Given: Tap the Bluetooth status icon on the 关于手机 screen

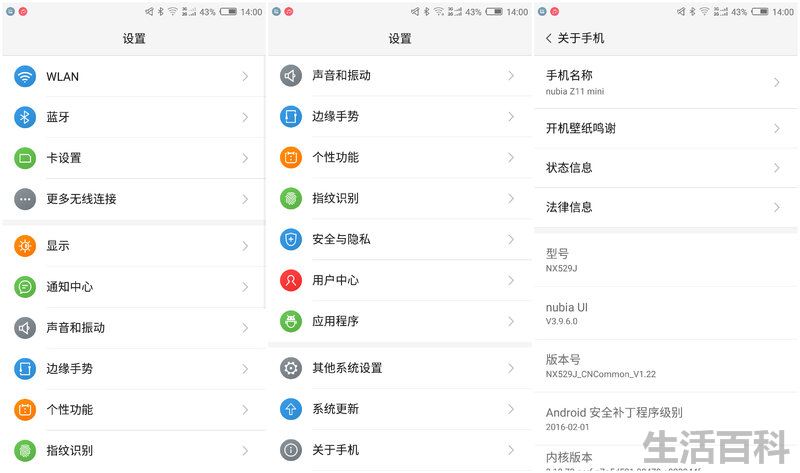Looking at the screenshot, I should (692, 12).
